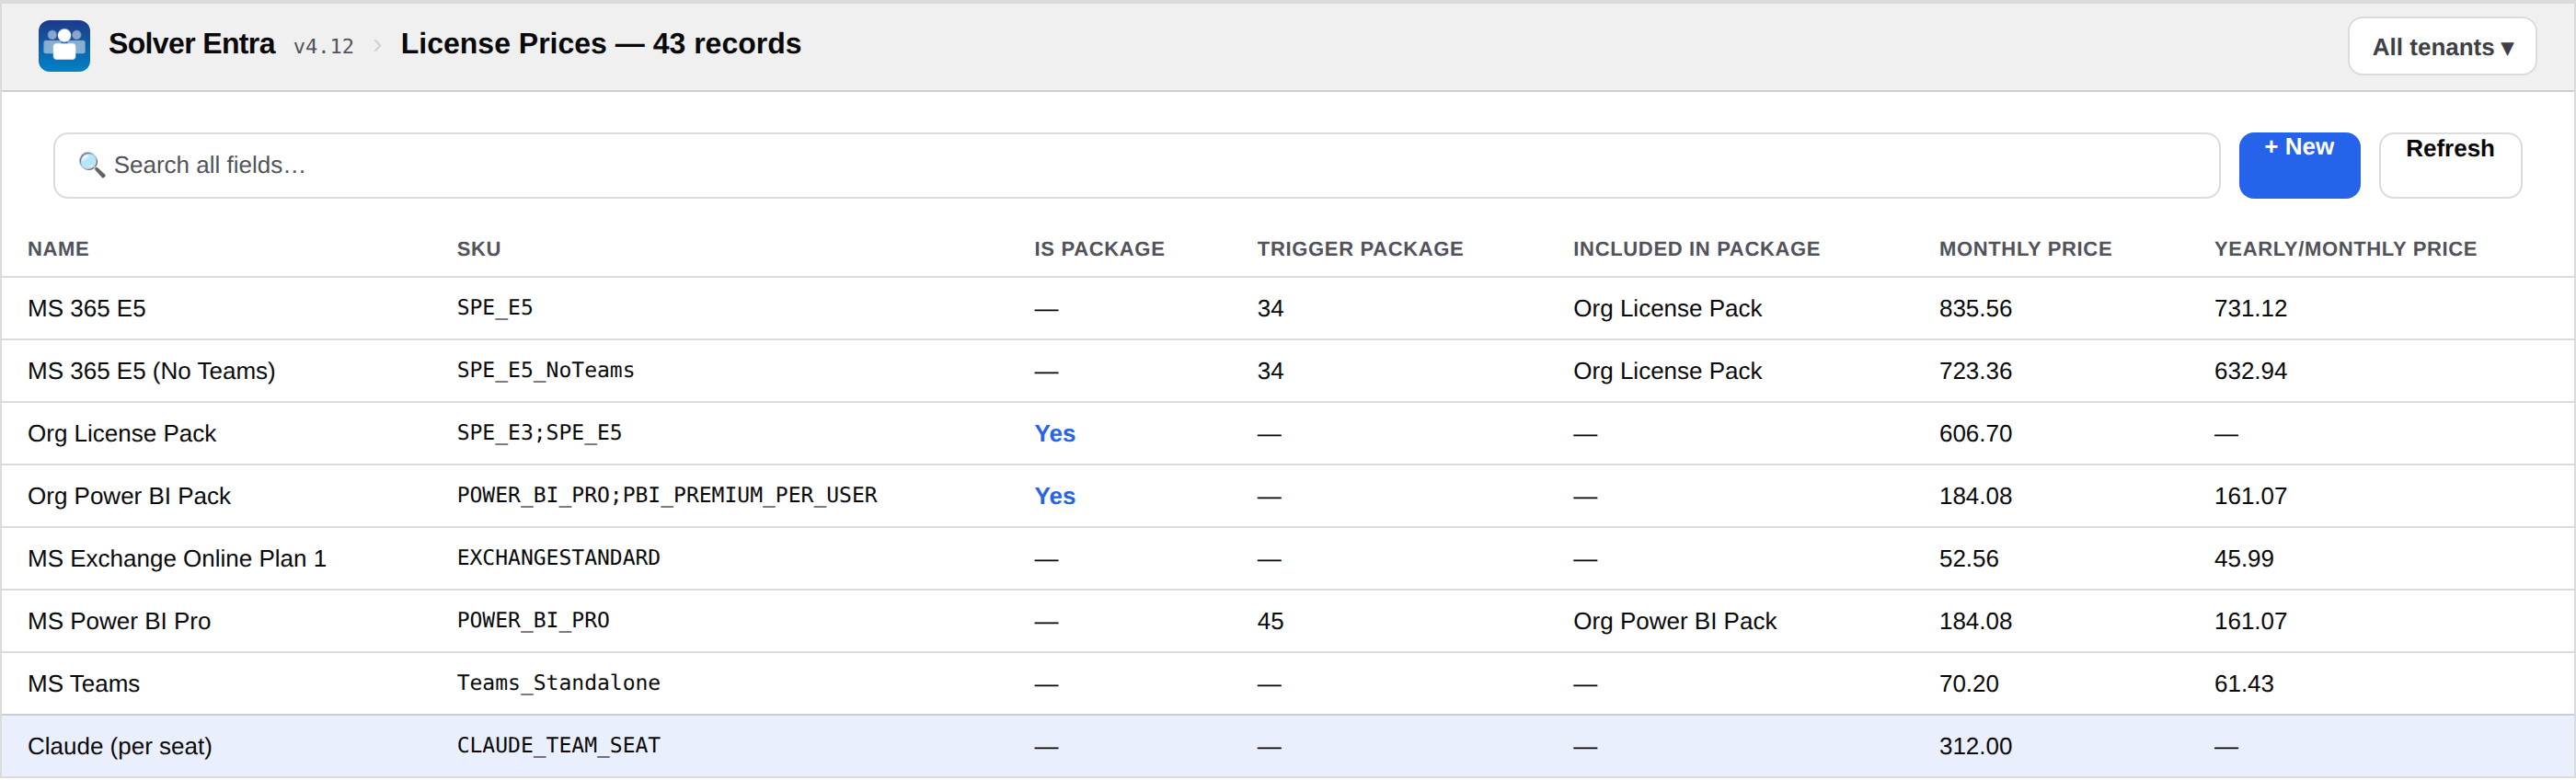Click the POWER_BI_PRO SKU in MS Power BI Pro row

(532, 621)
